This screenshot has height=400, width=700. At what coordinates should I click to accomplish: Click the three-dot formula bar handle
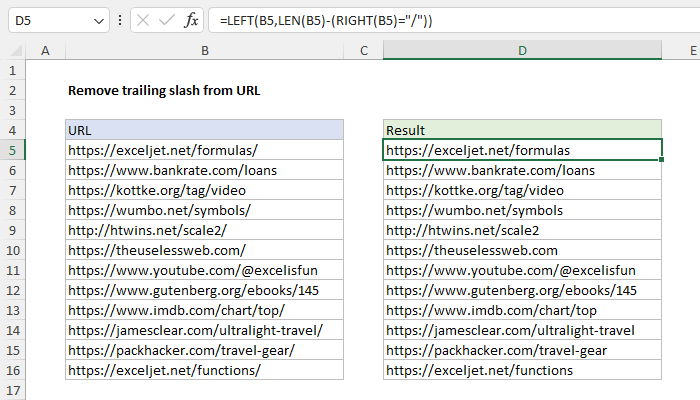click(x=120, y=21)
